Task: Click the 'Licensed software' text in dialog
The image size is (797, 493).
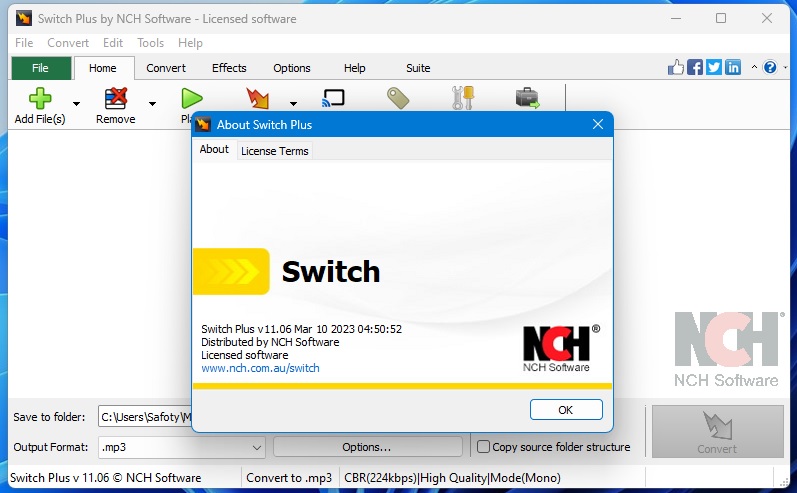Action: click(244, 355)
